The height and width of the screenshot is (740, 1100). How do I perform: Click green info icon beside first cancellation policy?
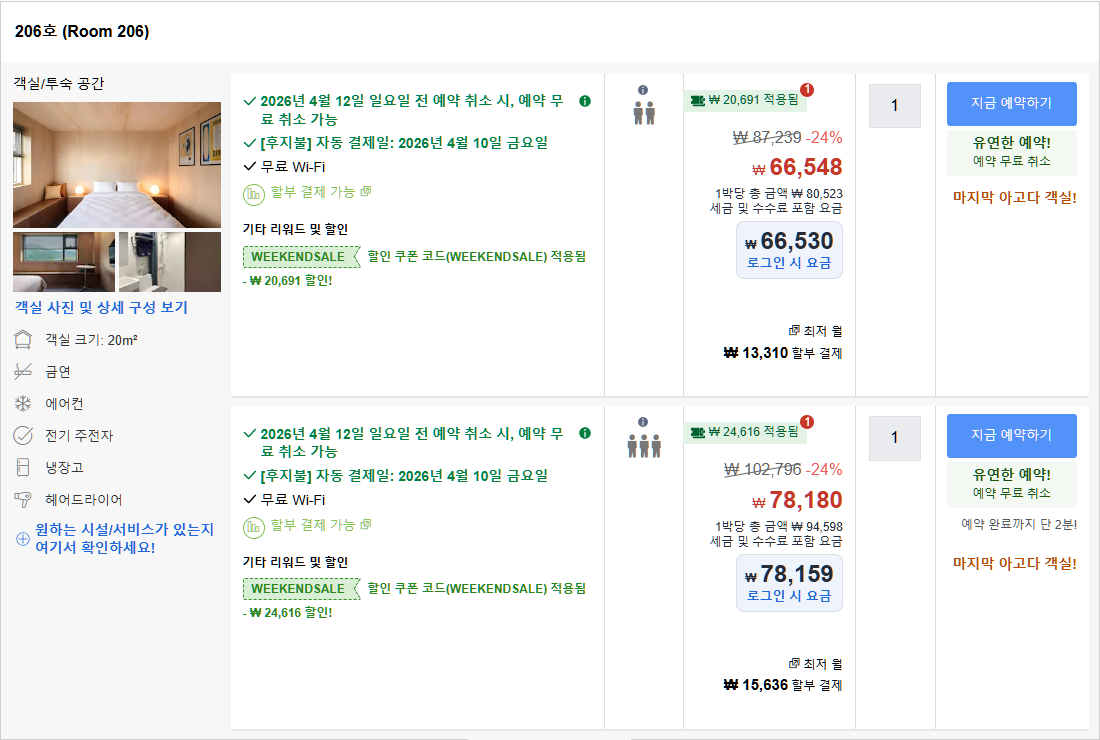pos(585,101)
